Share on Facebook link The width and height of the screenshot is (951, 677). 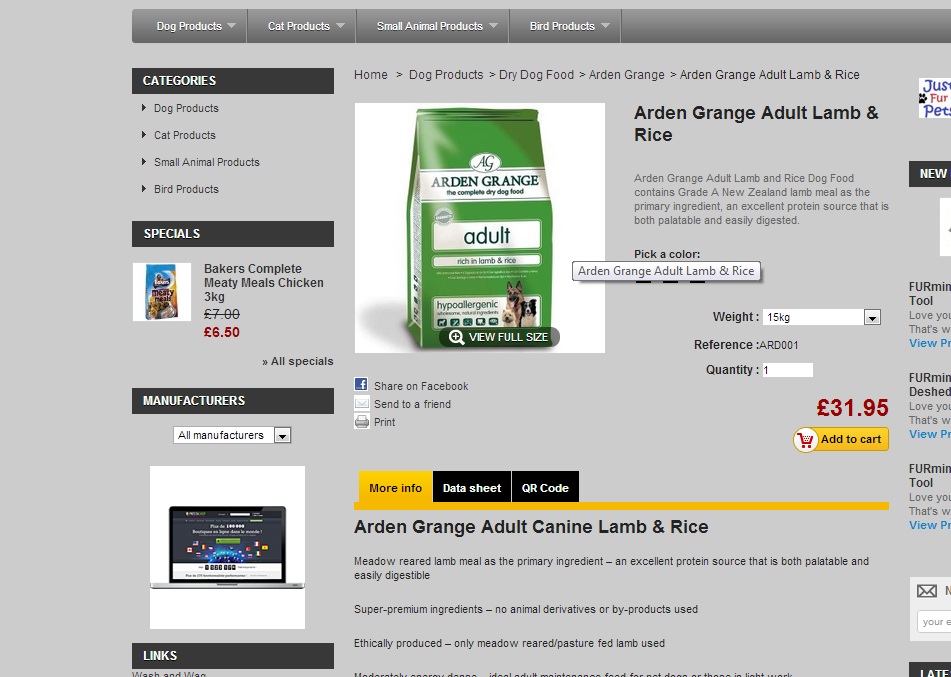coord(421,386)
